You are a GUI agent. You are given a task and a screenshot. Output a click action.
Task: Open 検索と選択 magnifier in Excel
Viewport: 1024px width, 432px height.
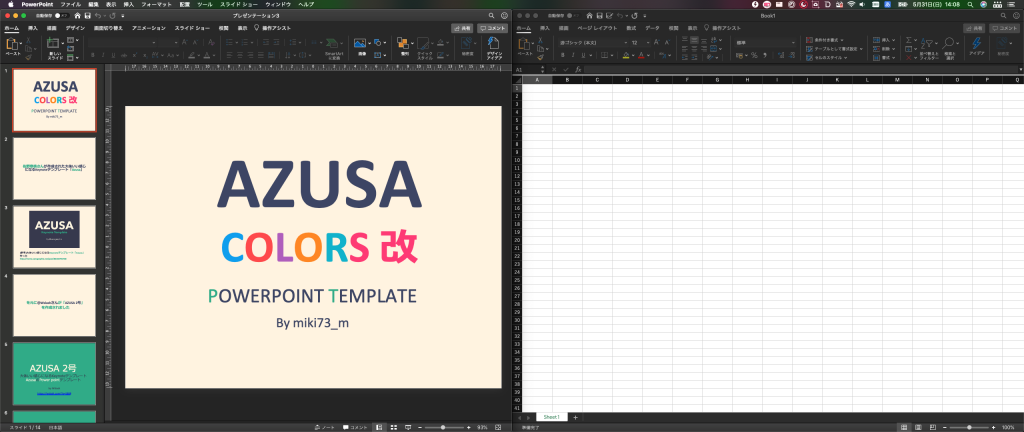(949, 49)
